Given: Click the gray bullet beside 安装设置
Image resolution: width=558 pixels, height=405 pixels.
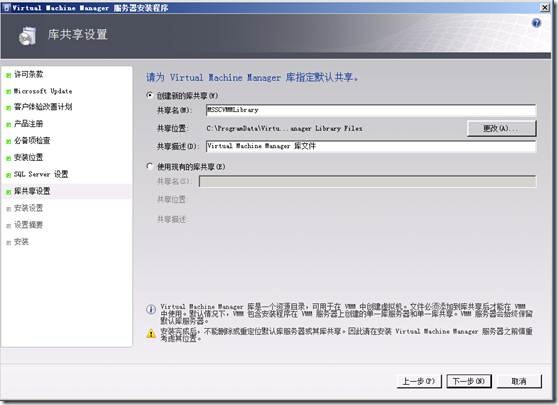Looking at the screenshot, I should (9, 209).
